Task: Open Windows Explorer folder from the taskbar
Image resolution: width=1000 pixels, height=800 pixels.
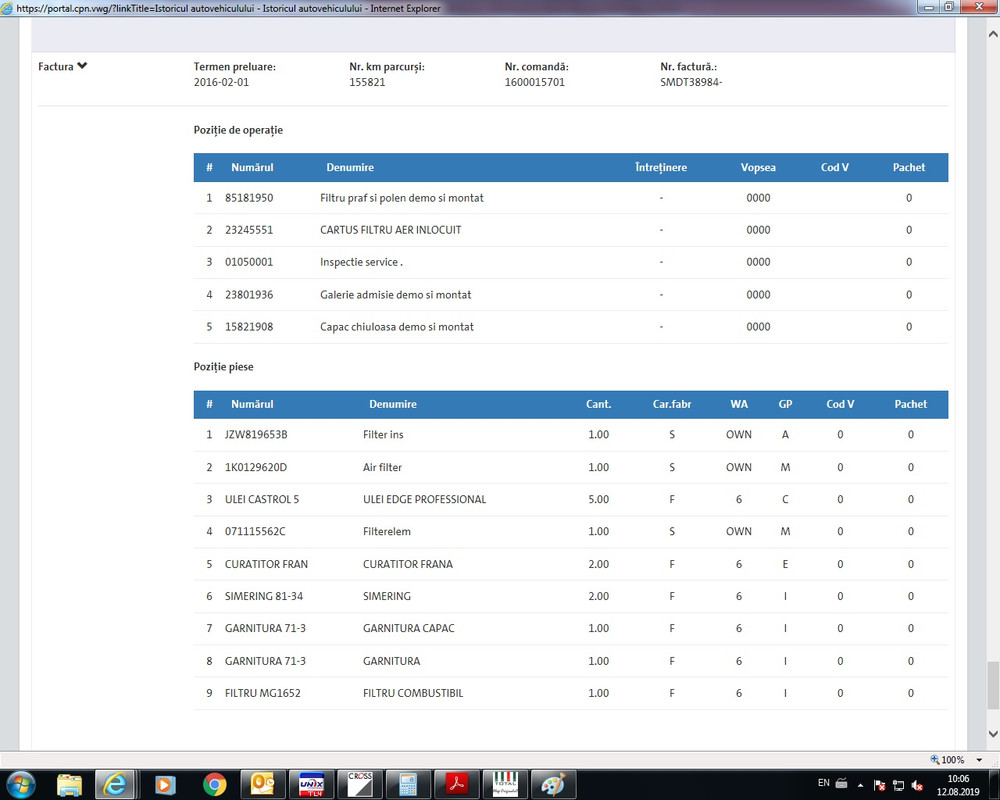Action: tap(69, 784)
